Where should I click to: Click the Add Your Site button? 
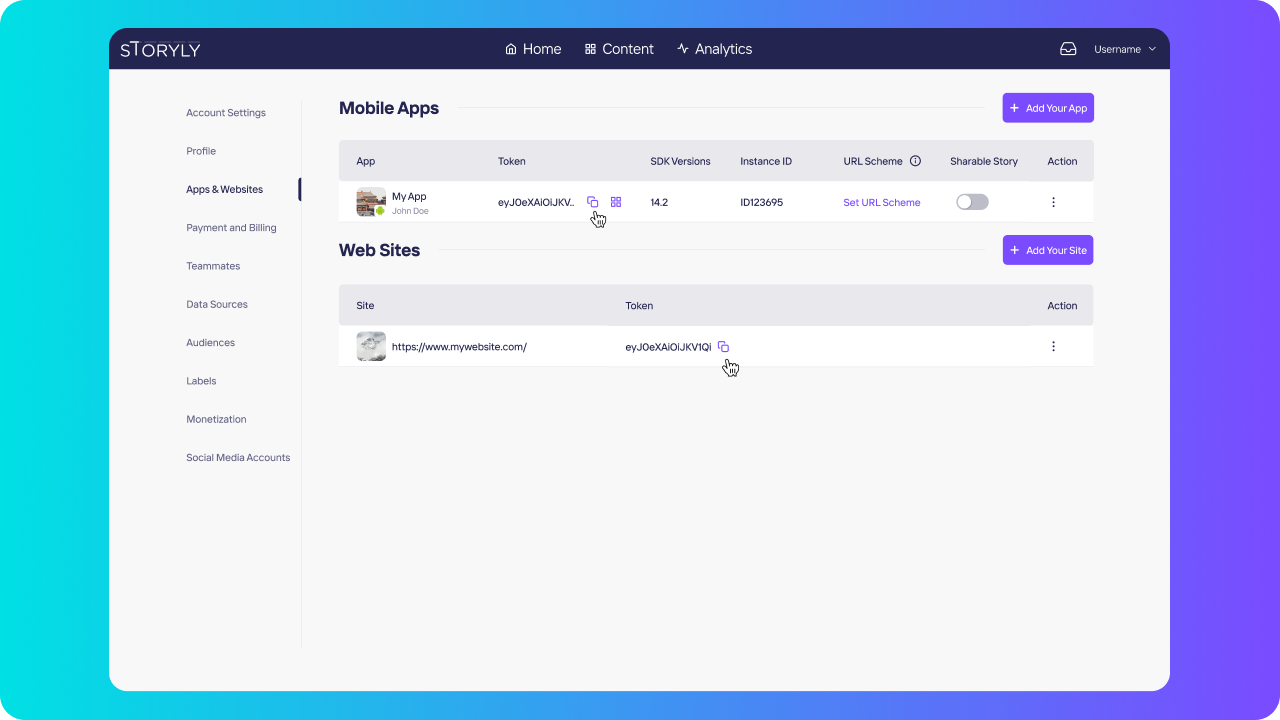click(x=1048, y=250)
